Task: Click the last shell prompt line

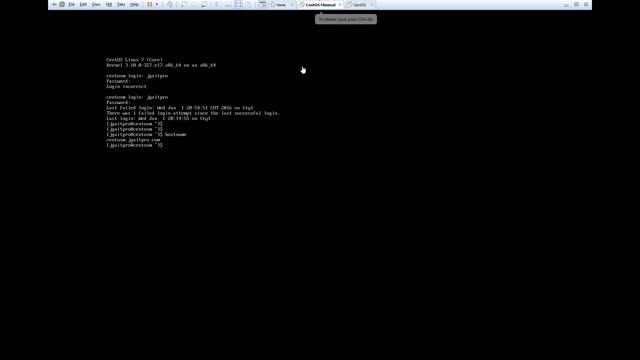Action: pos(135,145)
